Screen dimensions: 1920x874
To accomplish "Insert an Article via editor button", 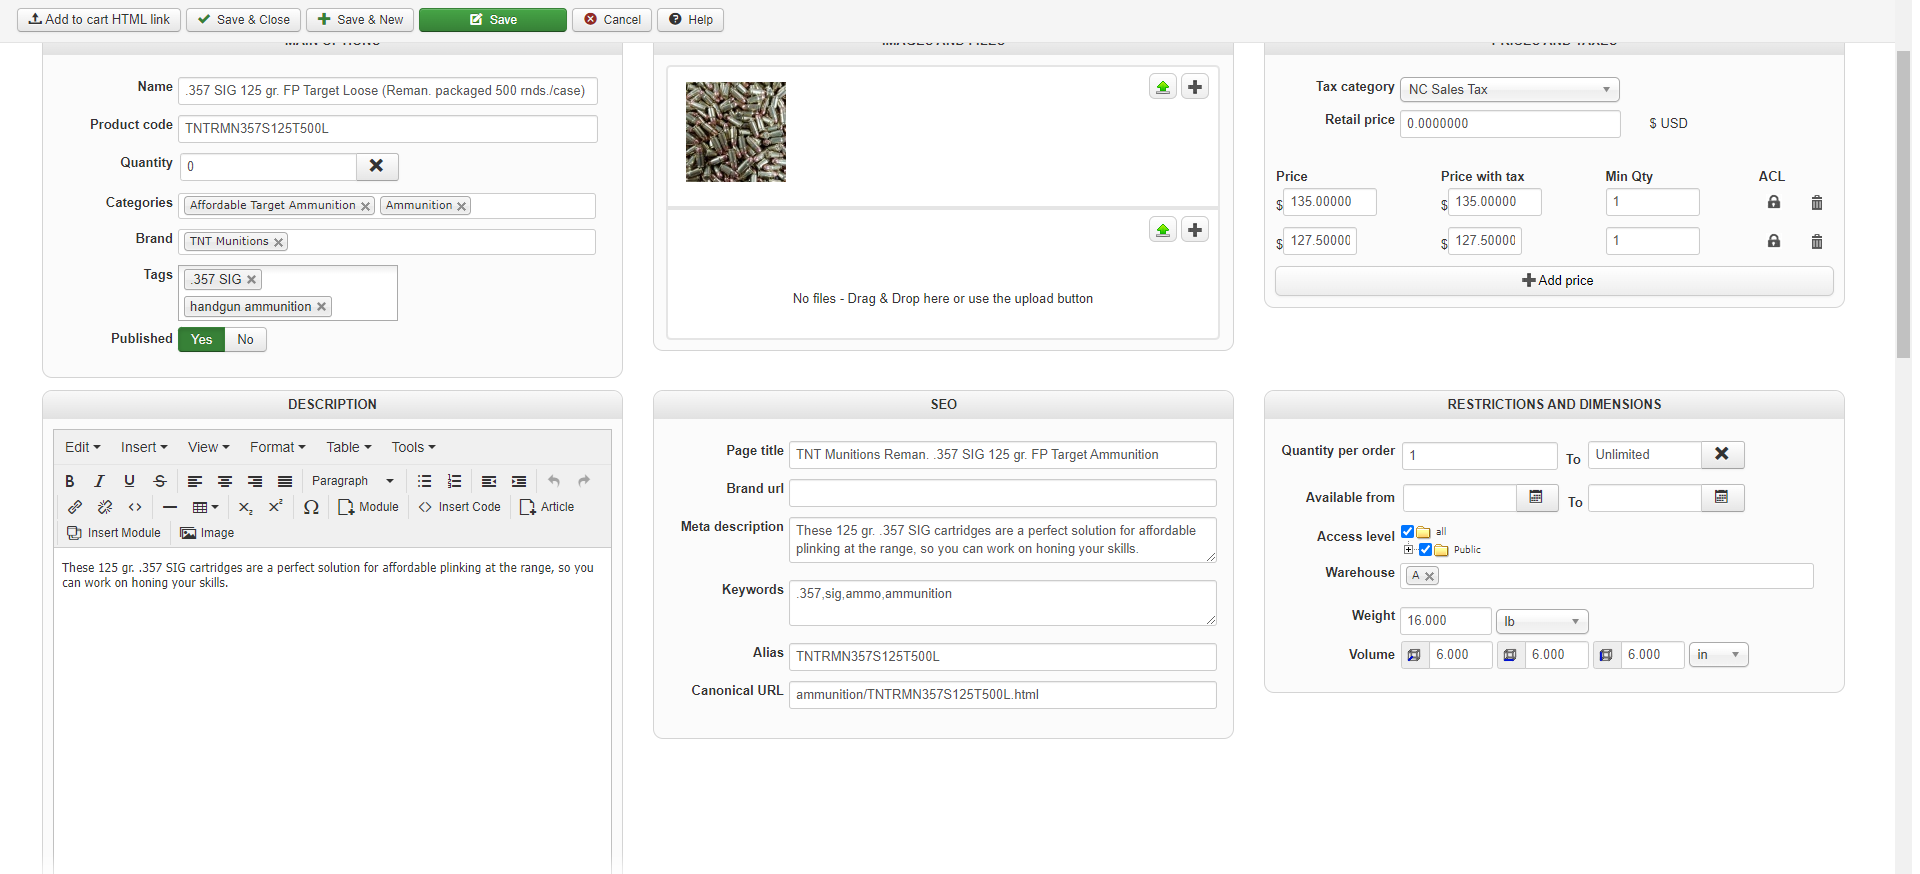I will pos(547,507).
